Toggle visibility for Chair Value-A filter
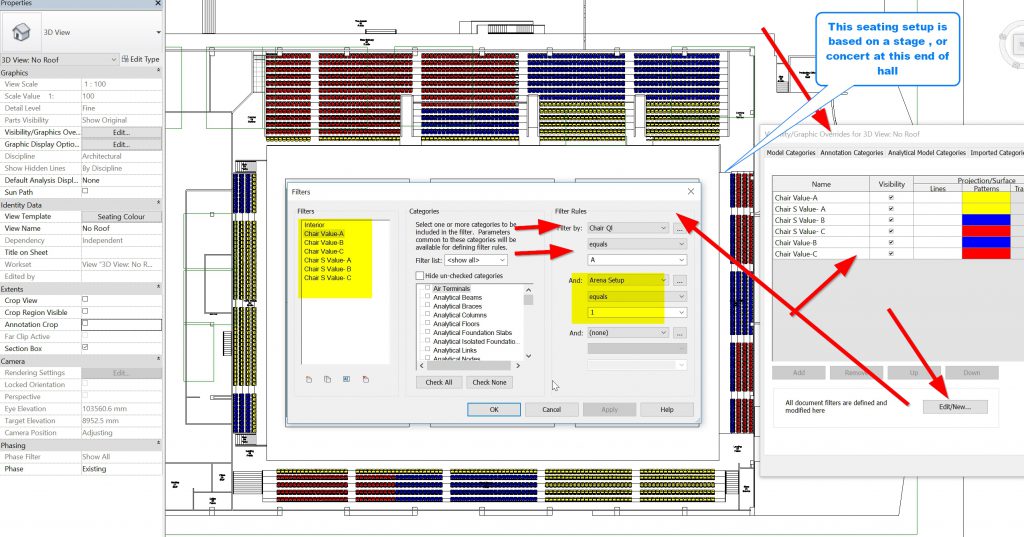The width and height of the screenshot is (1024, 537). [x=891, y=198]
